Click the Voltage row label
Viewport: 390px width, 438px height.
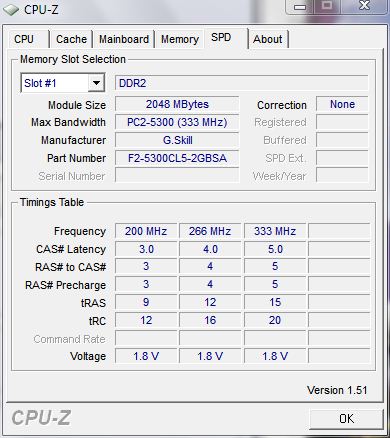(x=88, y=356)
